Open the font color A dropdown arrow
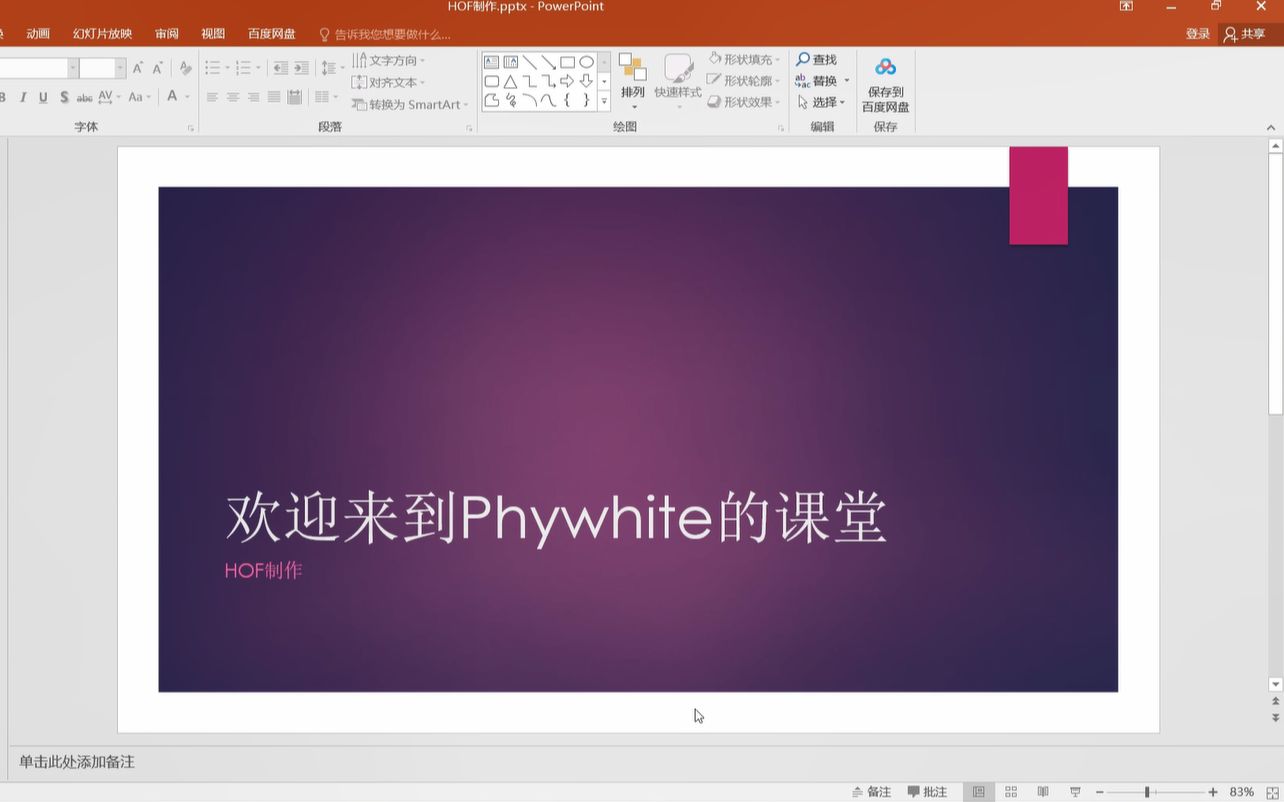 click(186, 97)
